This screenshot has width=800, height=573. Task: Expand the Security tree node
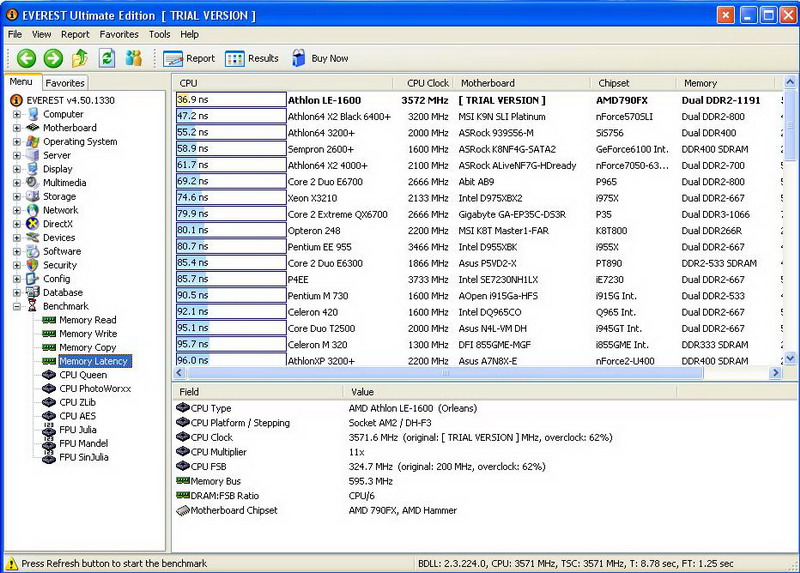point(17,265)
